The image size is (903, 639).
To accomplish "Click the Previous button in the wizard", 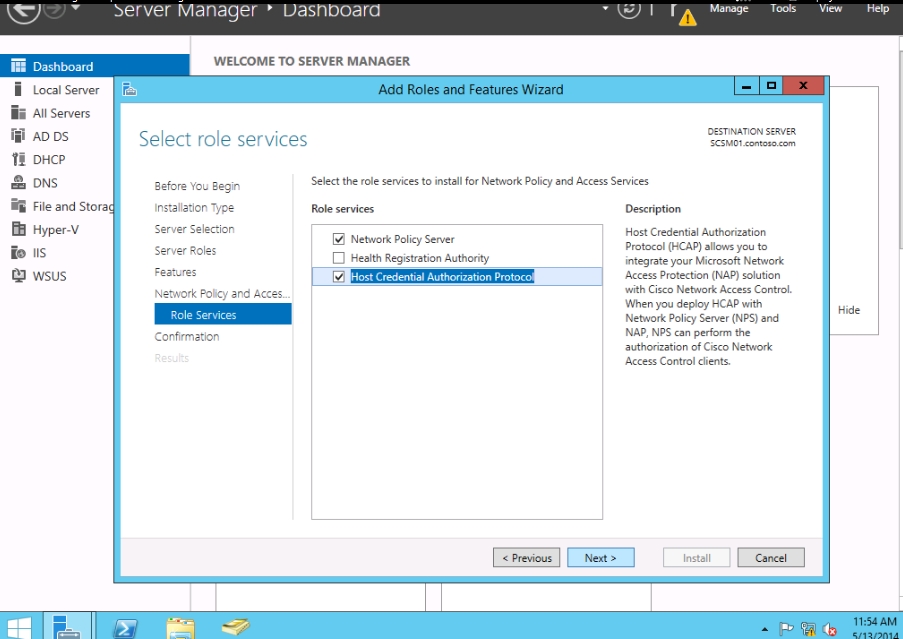I will tap(526, 558).
